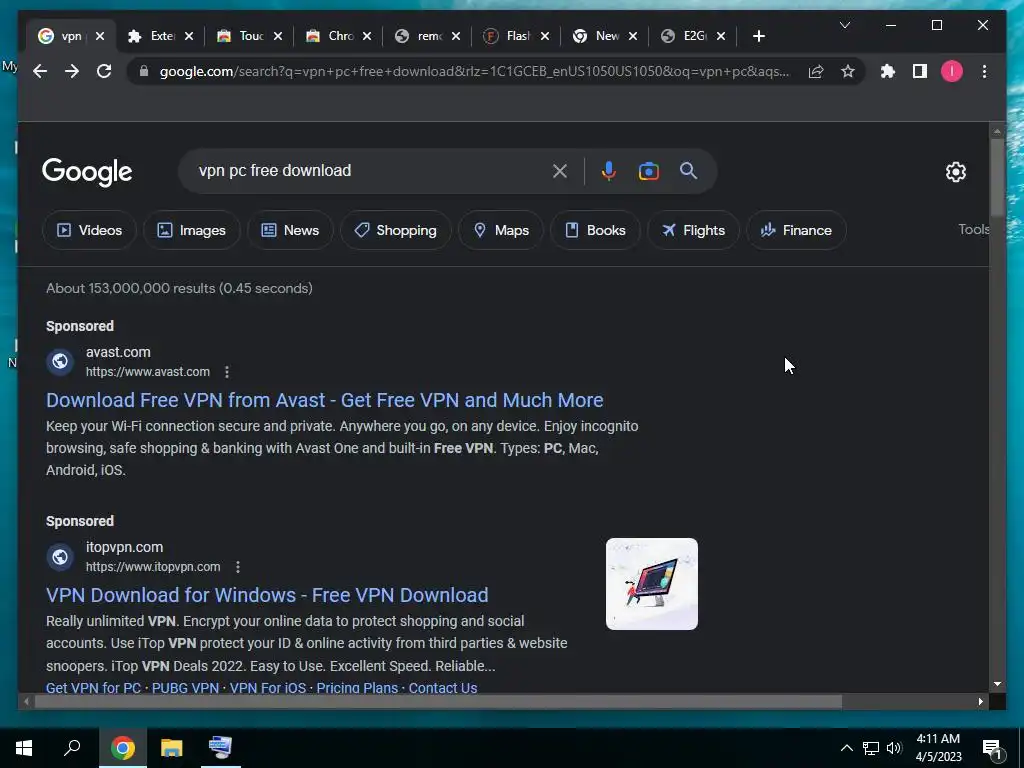Click the Chrome address bar URL

click(x=474, y=71)
